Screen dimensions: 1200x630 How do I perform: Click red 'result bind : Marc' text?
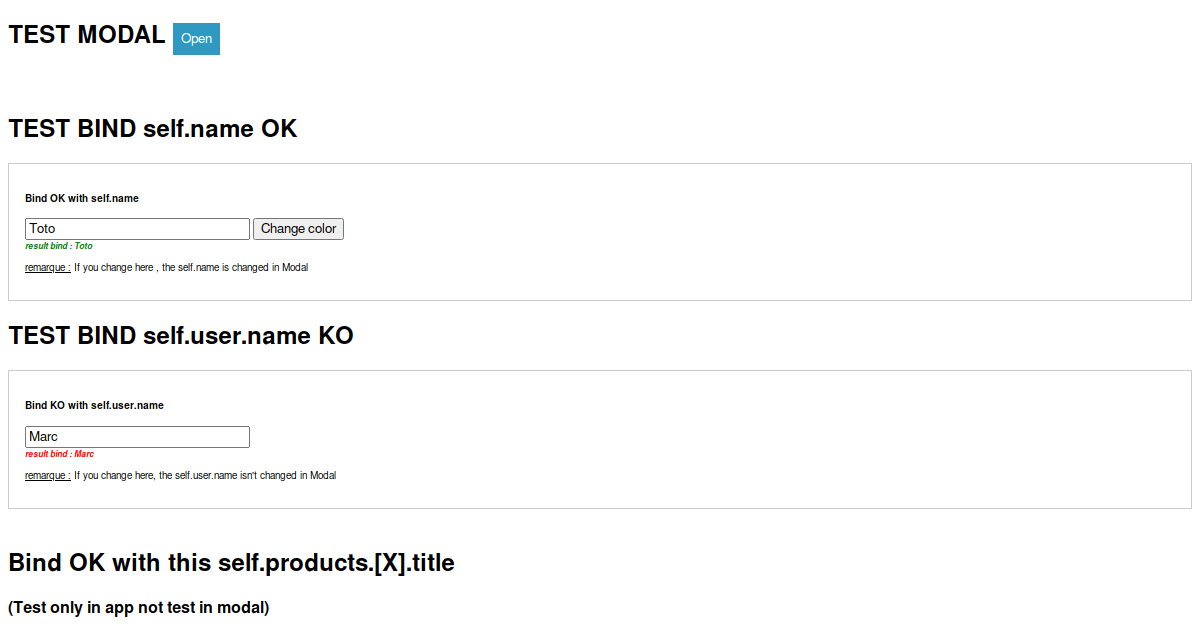click(x=60, y=454)
